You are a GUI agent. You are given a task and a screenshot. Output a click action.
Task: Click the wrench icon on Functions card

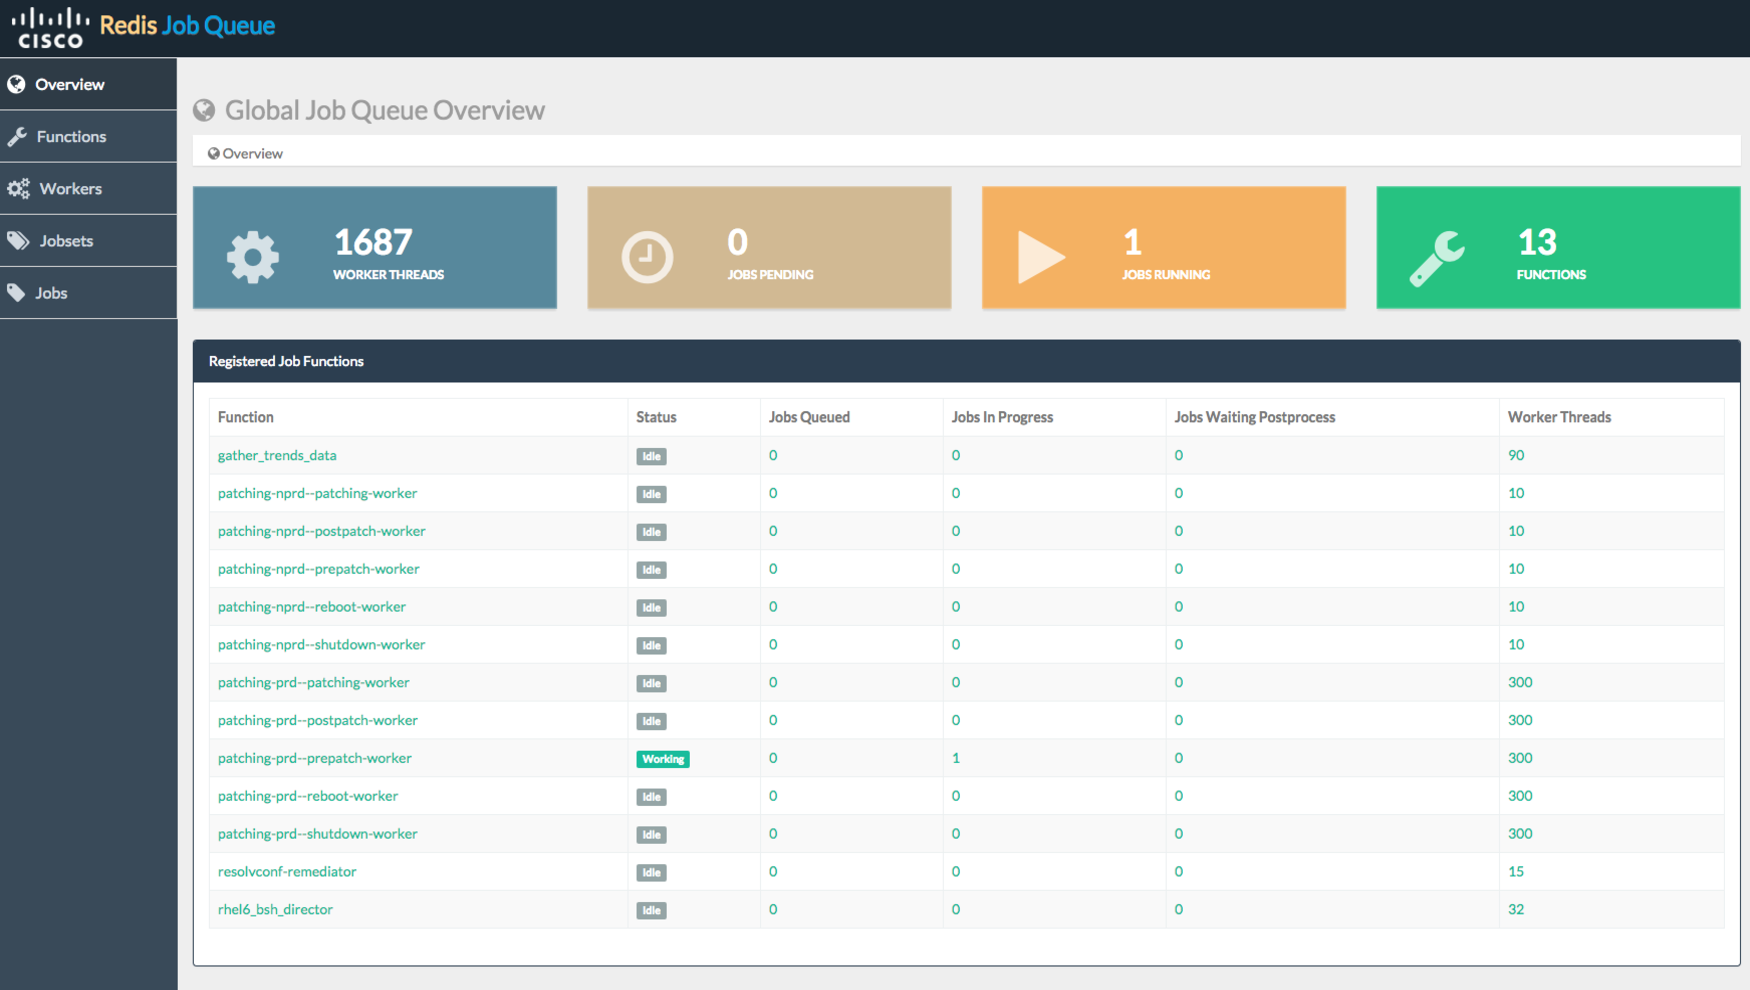coord(1436,258)
